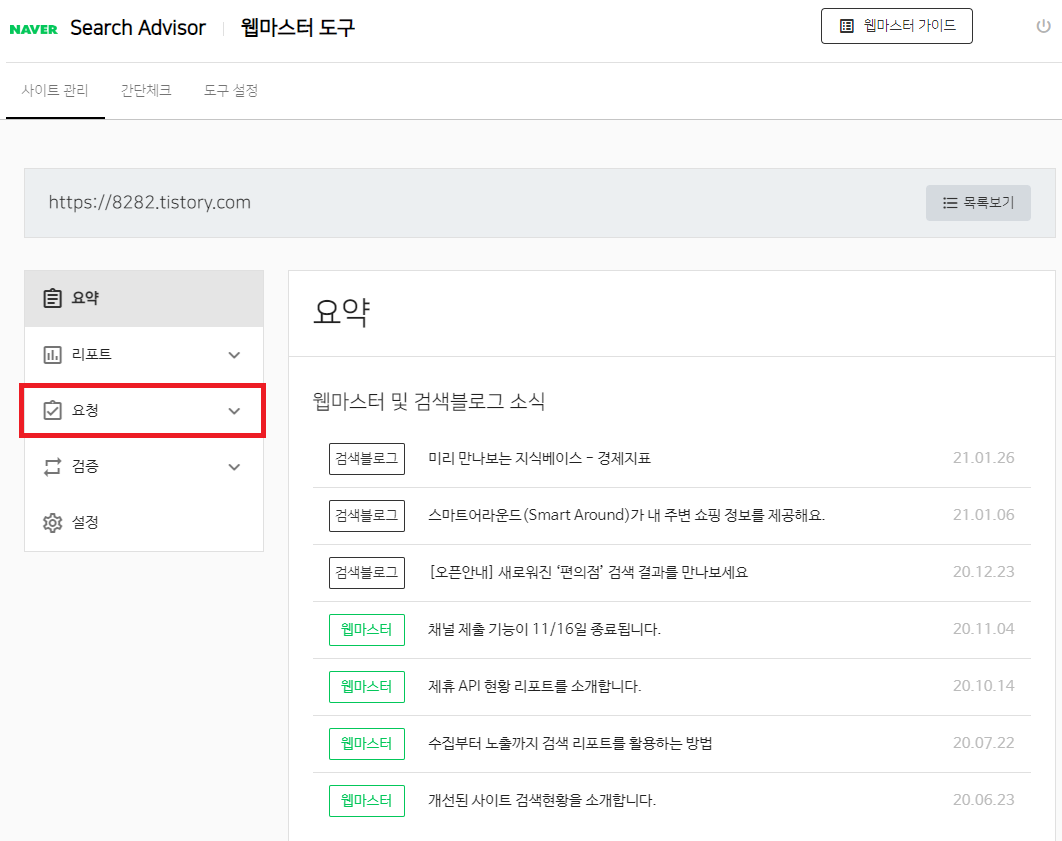The image size is (1062, 841).
Task: Click the 목록보기 button
Action: 978,202
